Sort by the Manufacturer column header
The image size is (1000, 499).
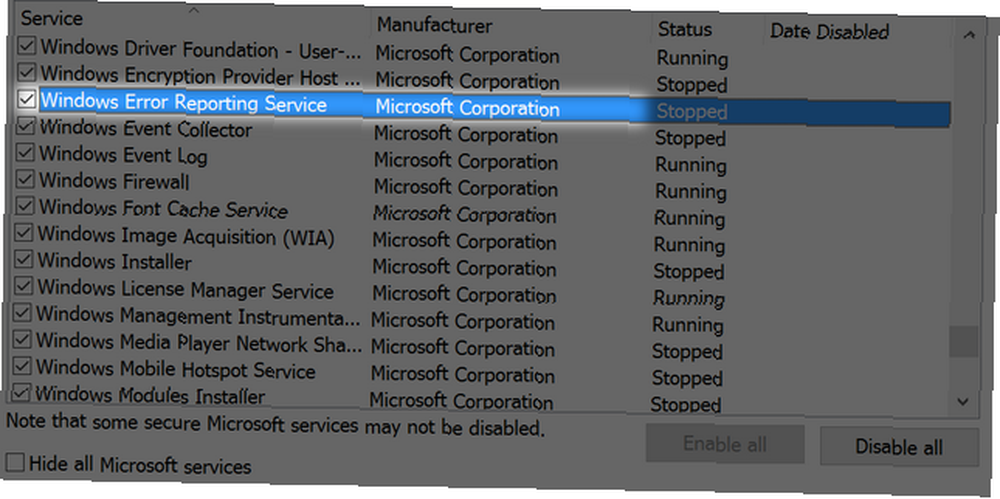(511, 26)
